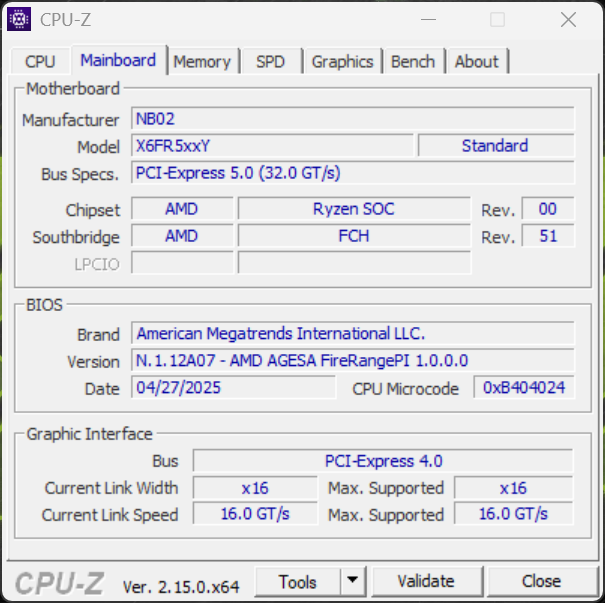Click the American Megatrends International LLC. brand
The width and height of the screenshot is (605, 603).
tap(353, 333)
